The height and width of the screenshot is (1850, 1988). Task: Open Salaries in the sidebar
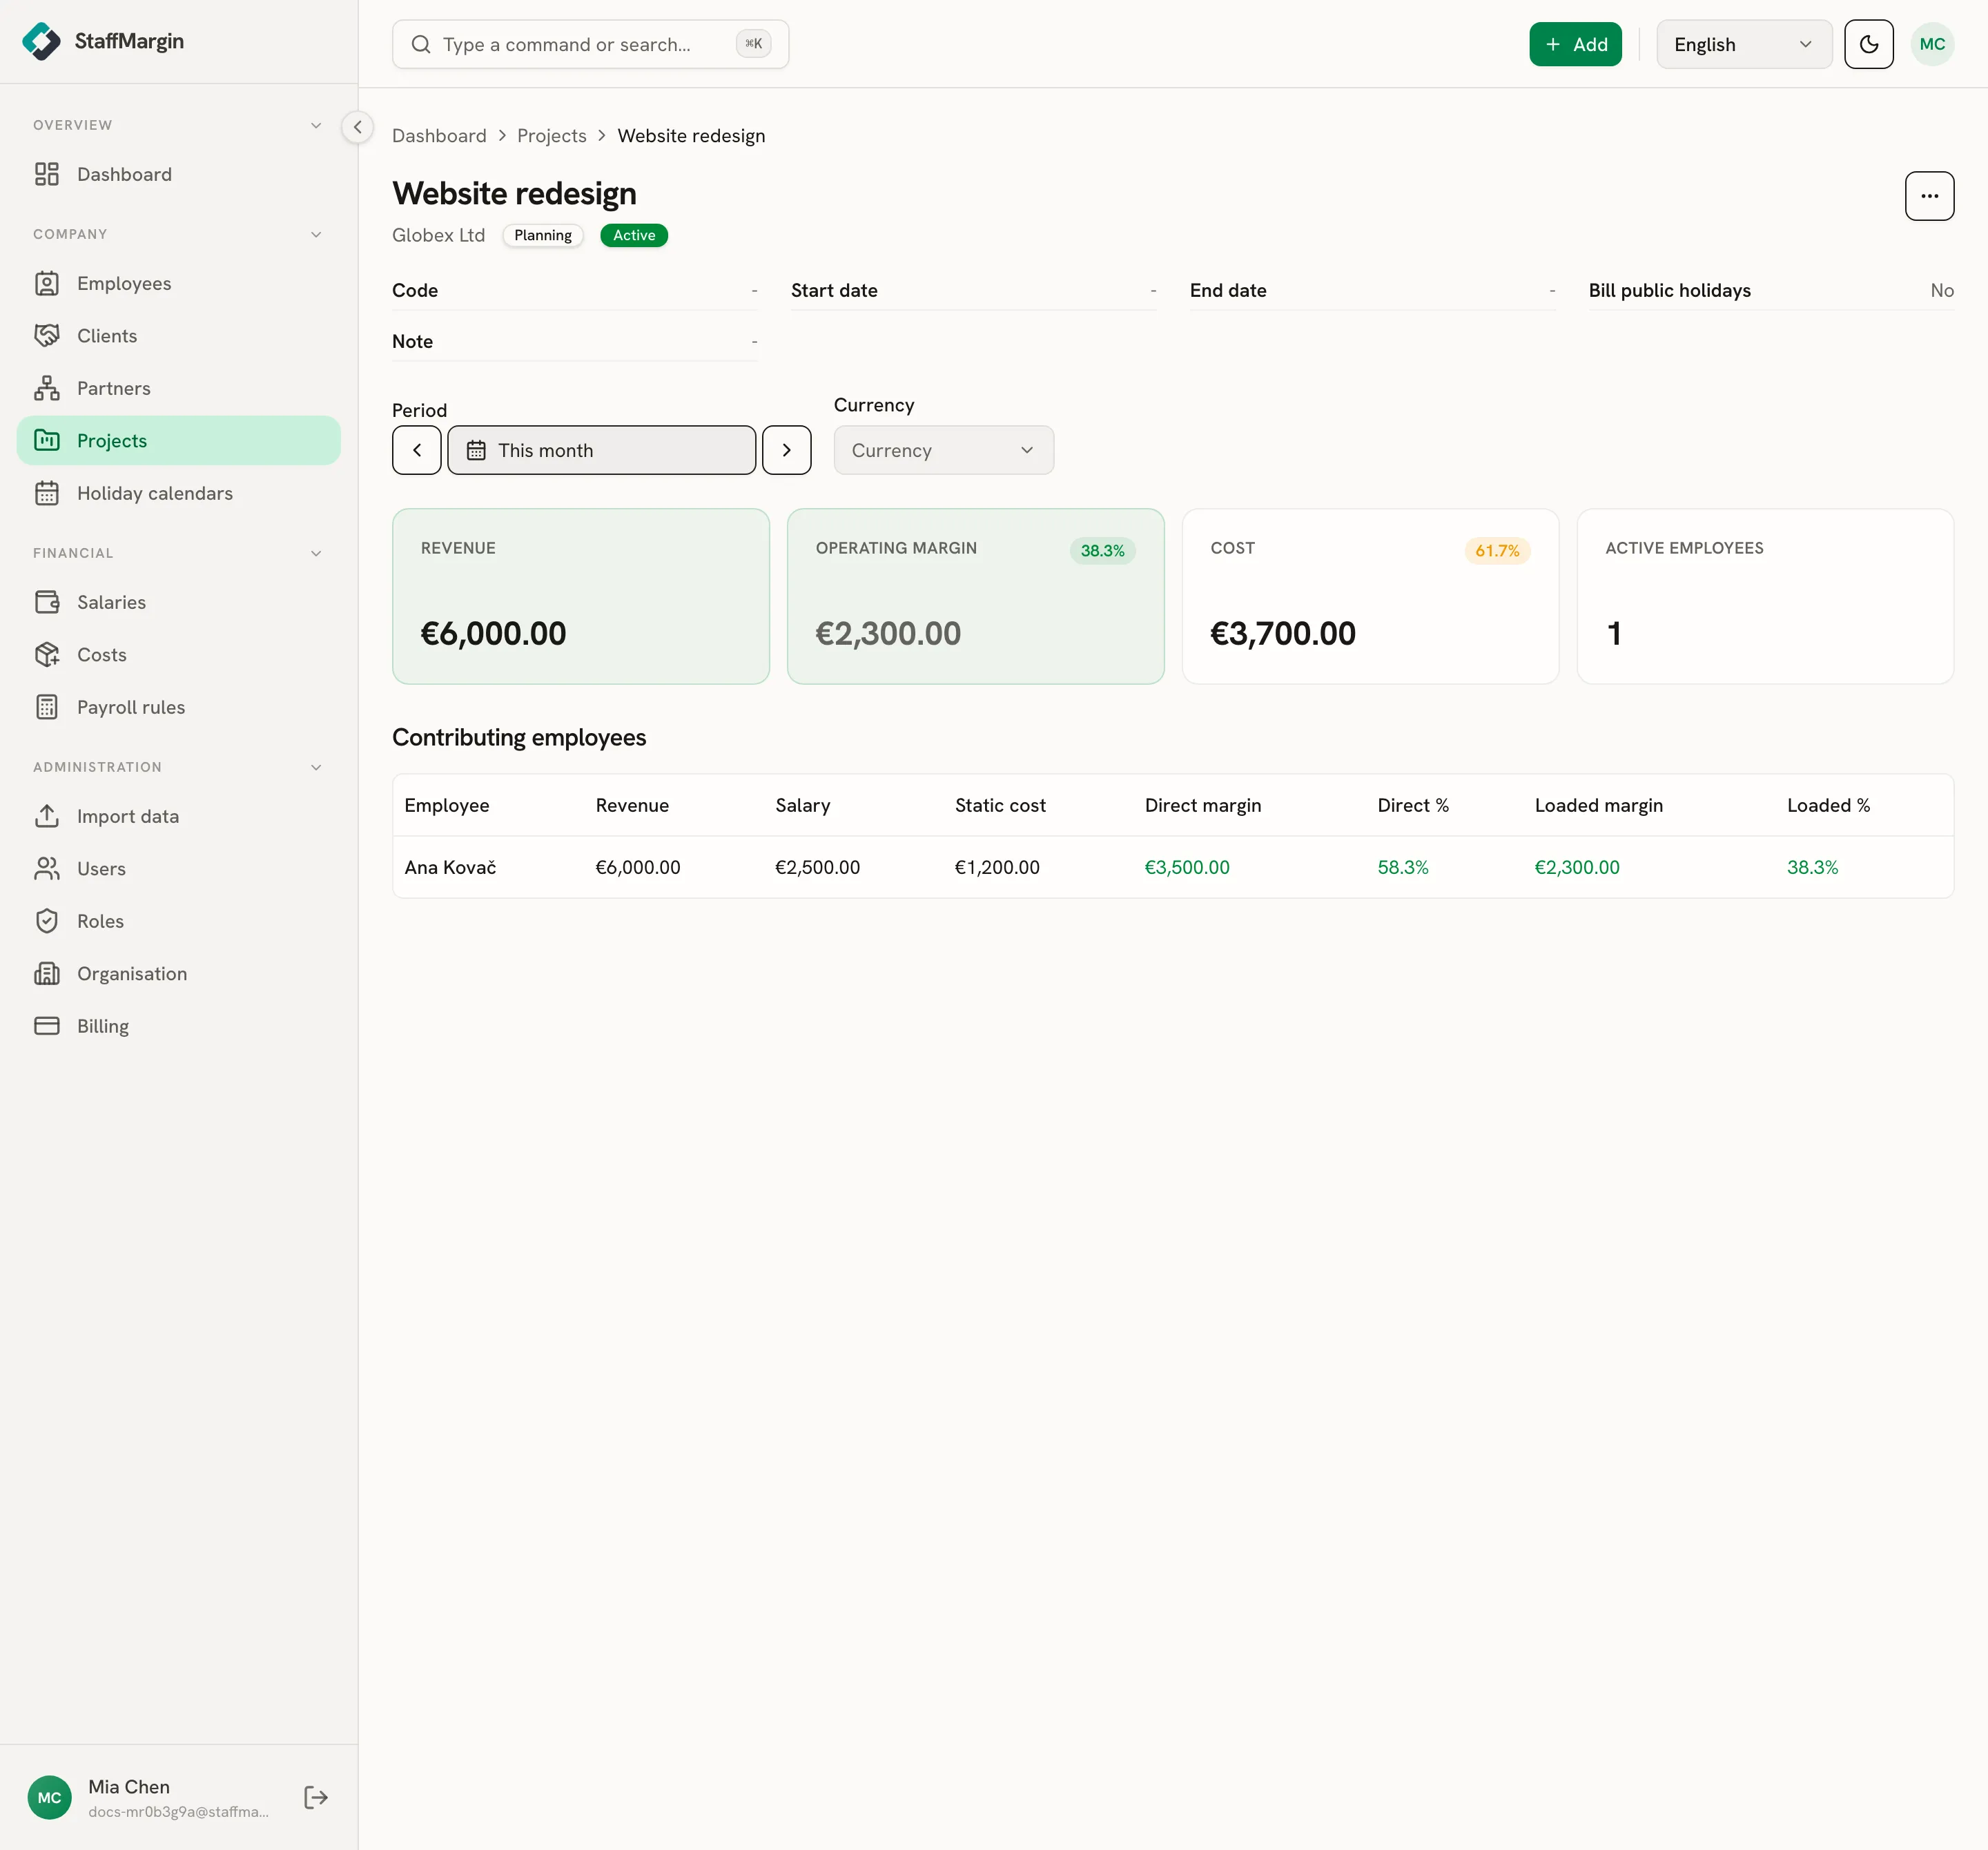179,602
